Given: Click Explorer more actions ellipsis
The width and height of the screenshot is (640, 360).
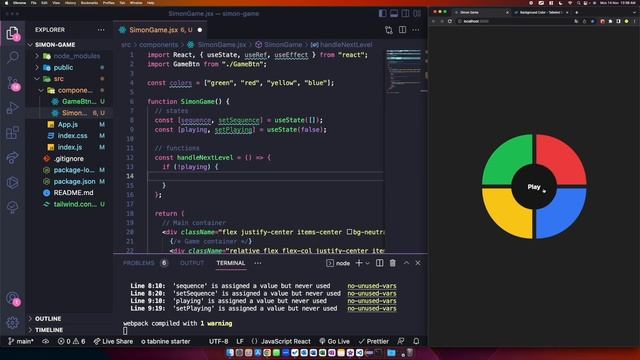Looking at the screenshot, I should (x=101, y=30).
